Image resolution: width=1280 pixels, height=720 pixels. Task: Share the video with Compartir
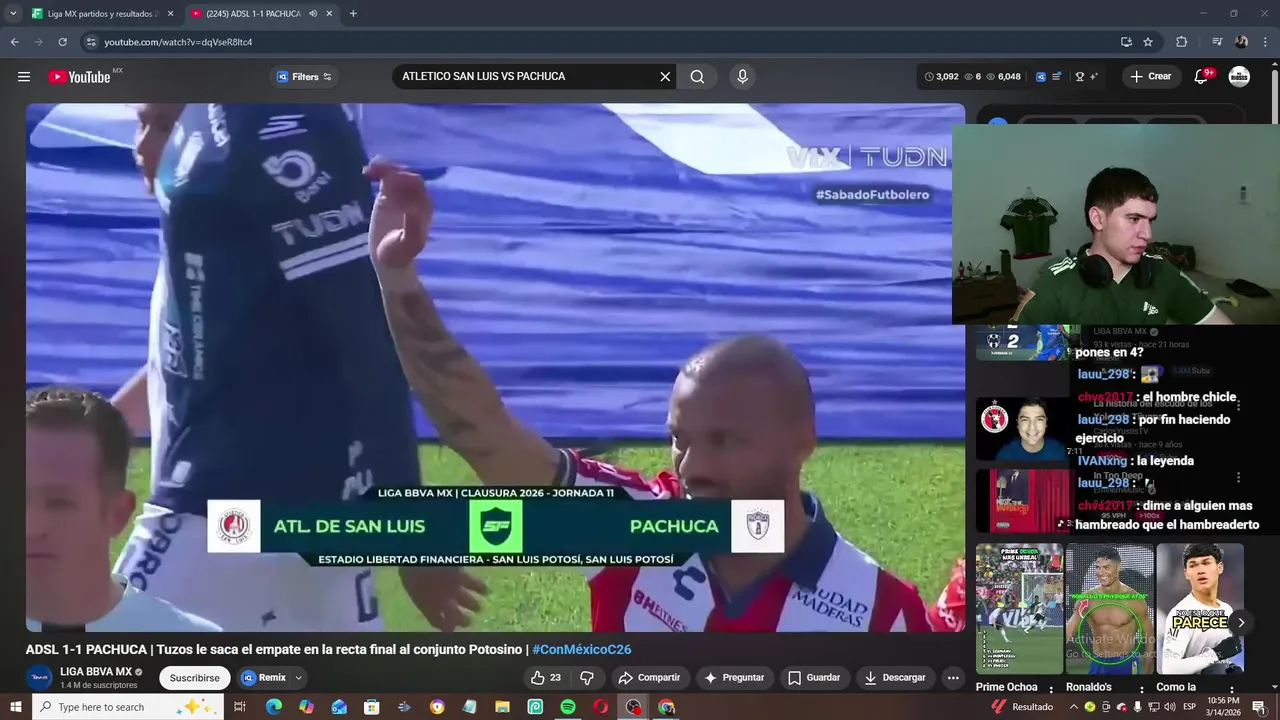(650, 678)
